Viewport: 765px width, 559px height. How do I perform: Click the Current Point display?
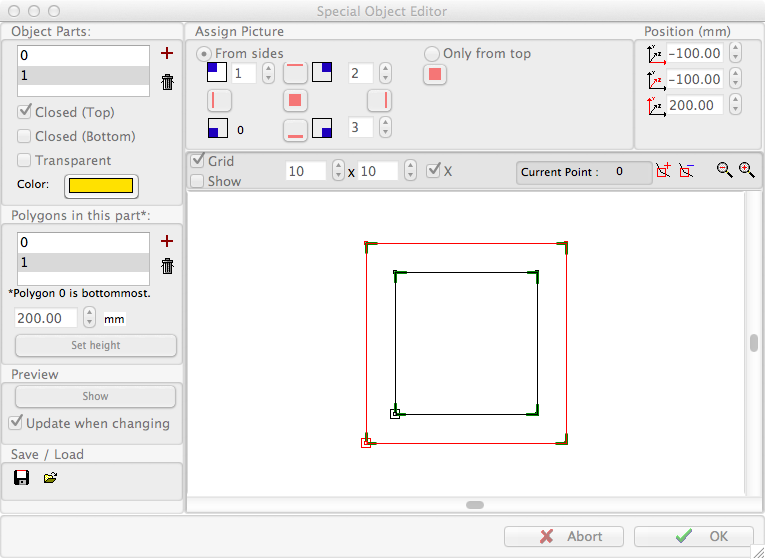tap(584, 172)
